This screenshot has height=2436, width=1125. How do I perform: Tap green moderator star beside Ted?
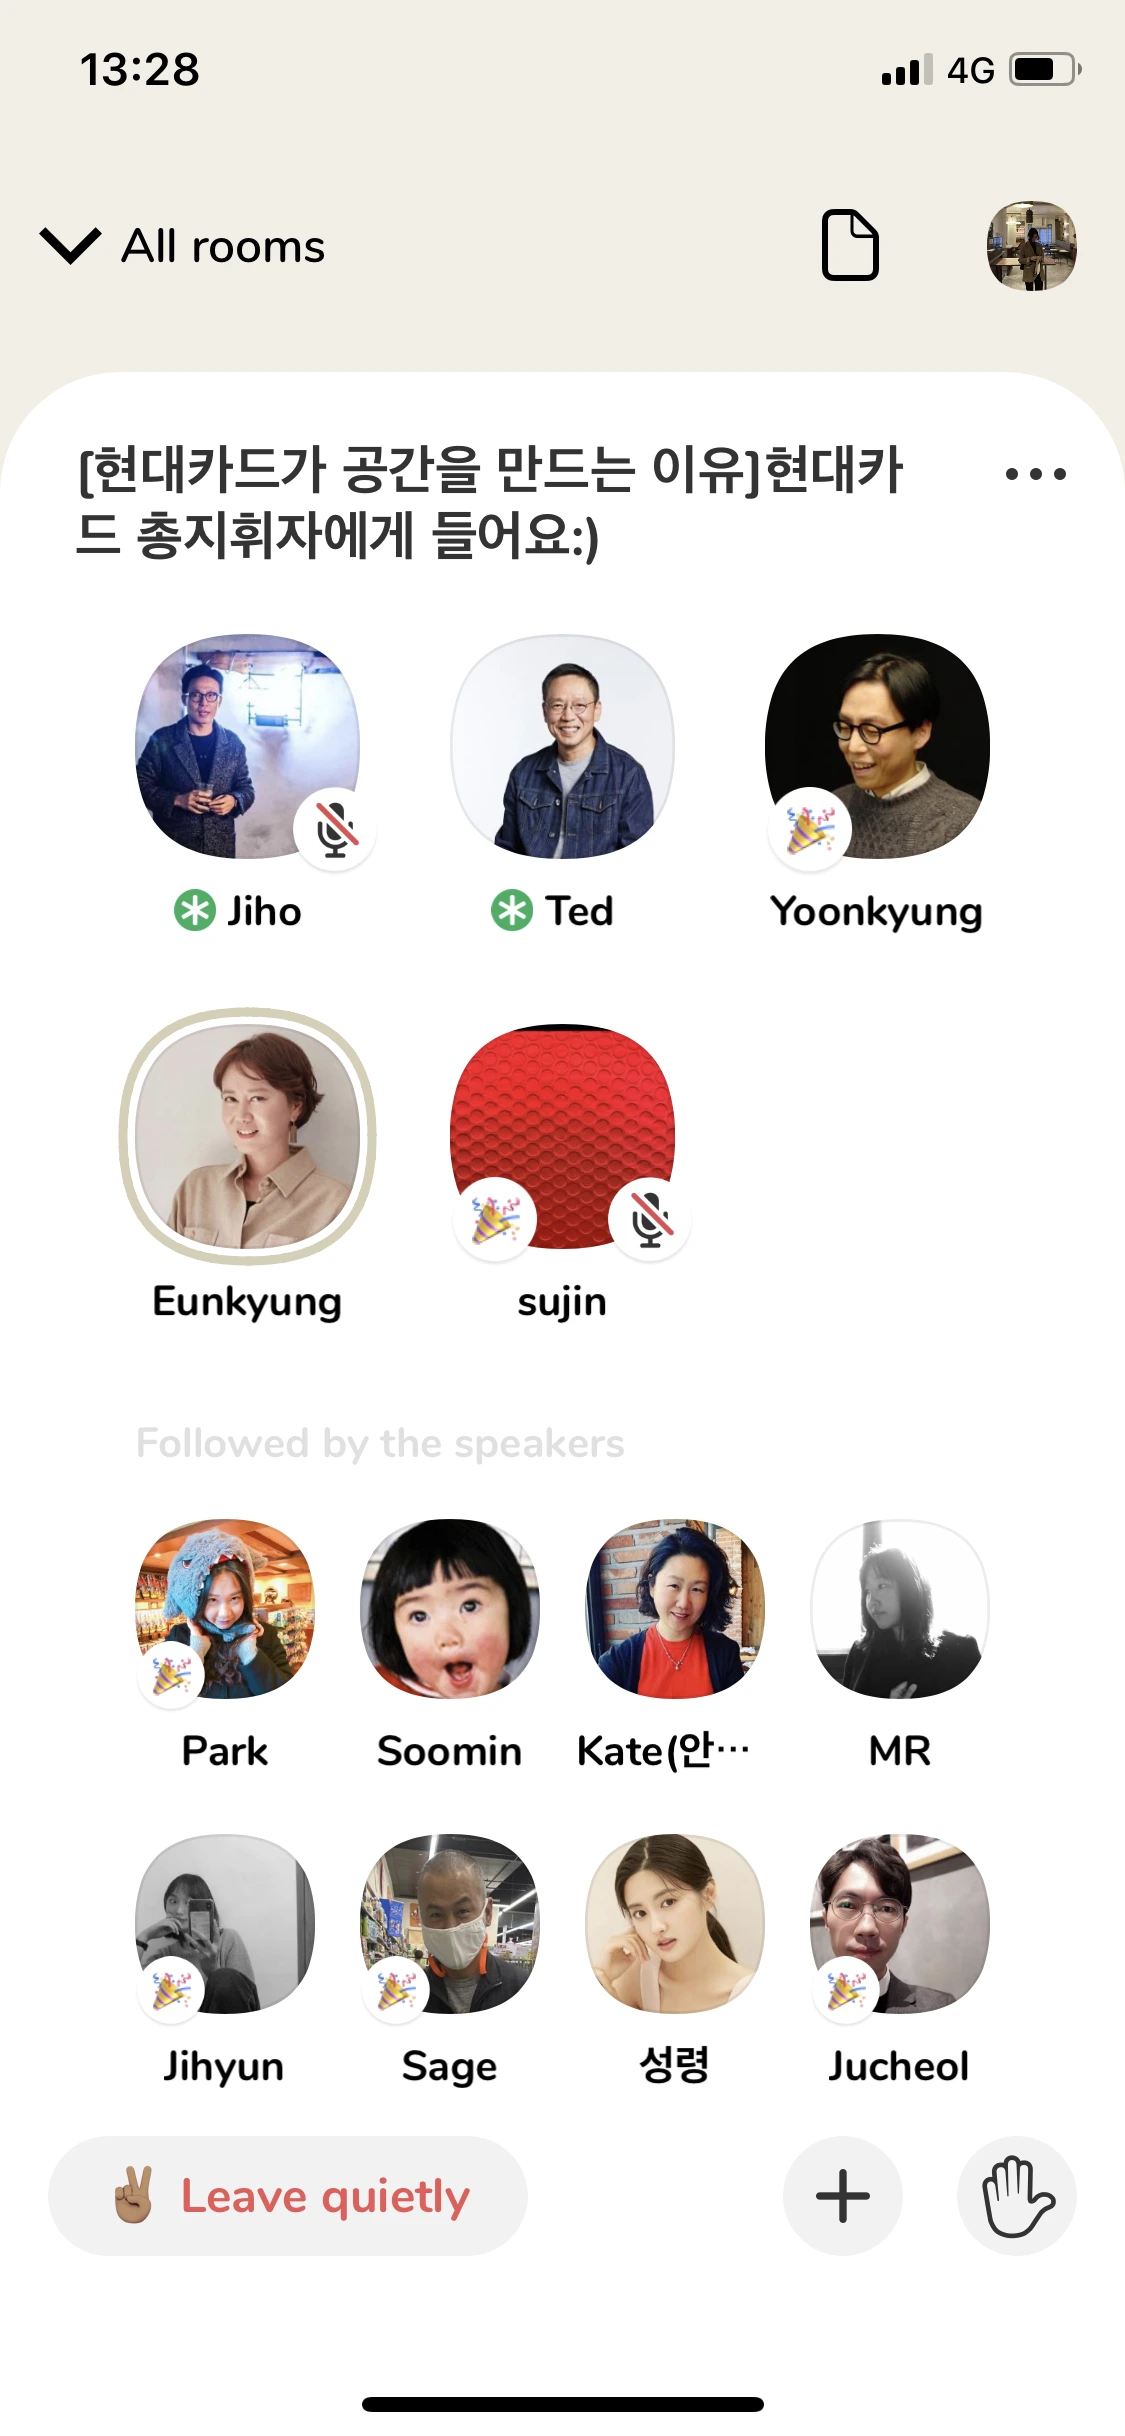512,911
